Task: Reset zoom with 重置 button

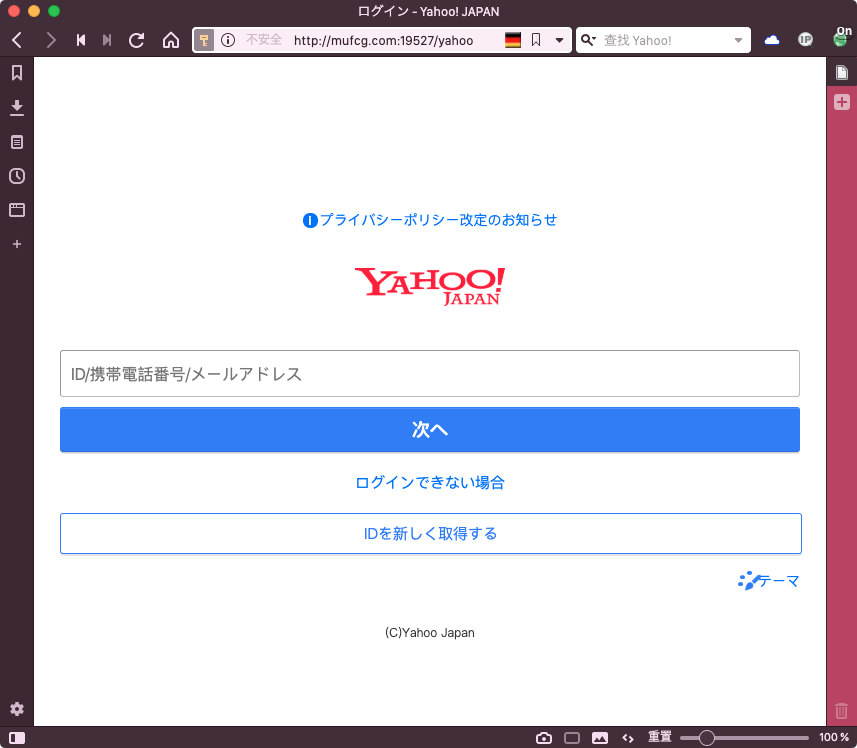Action: (x=660, y=737)
